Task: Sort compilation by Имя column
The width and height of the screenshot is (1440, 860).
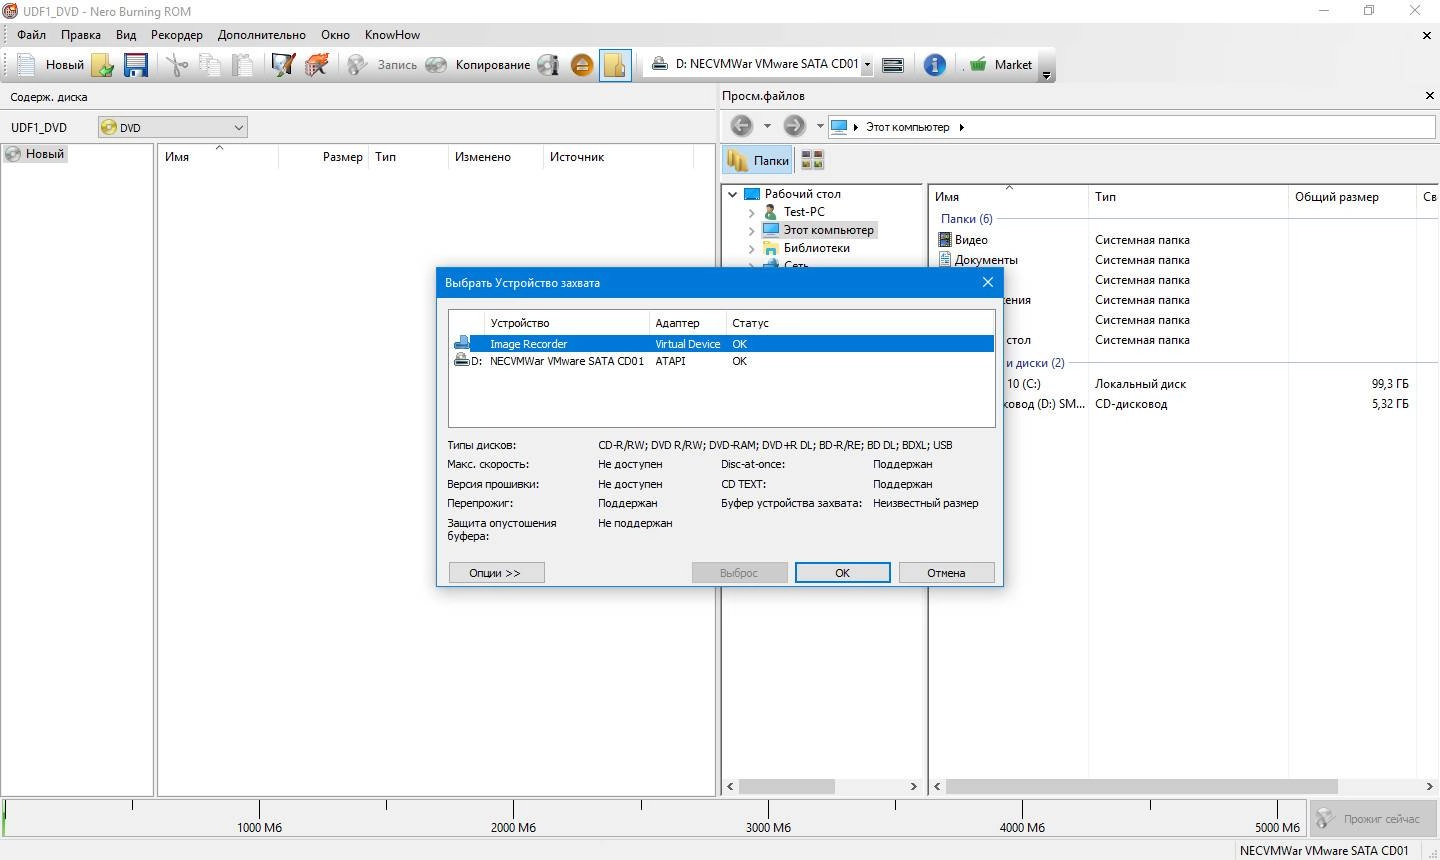Action: (218, 157)
